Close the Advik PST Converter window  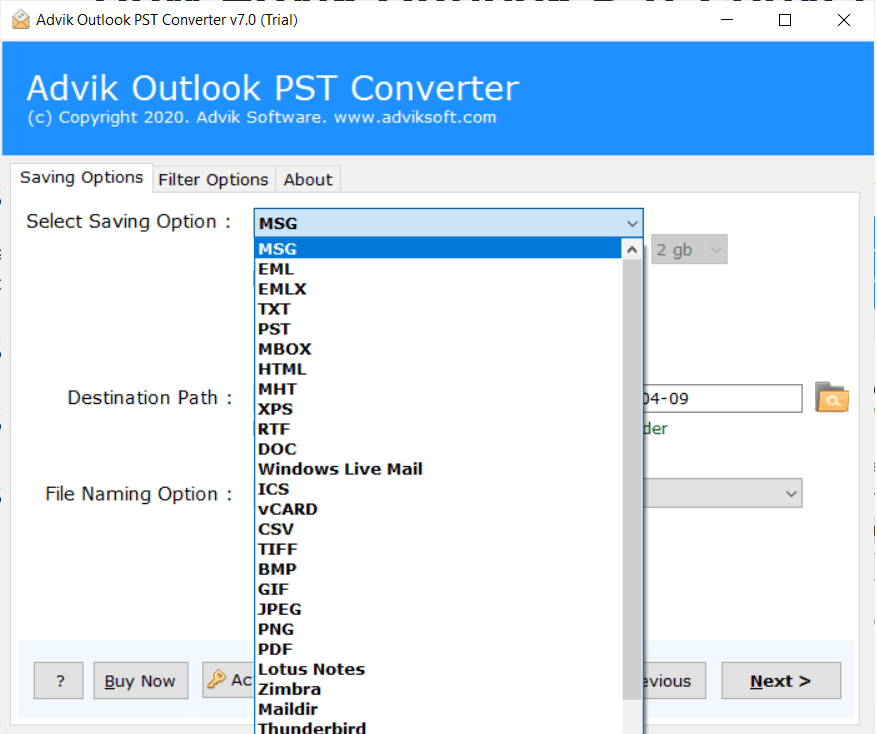(x=844, y=20)
